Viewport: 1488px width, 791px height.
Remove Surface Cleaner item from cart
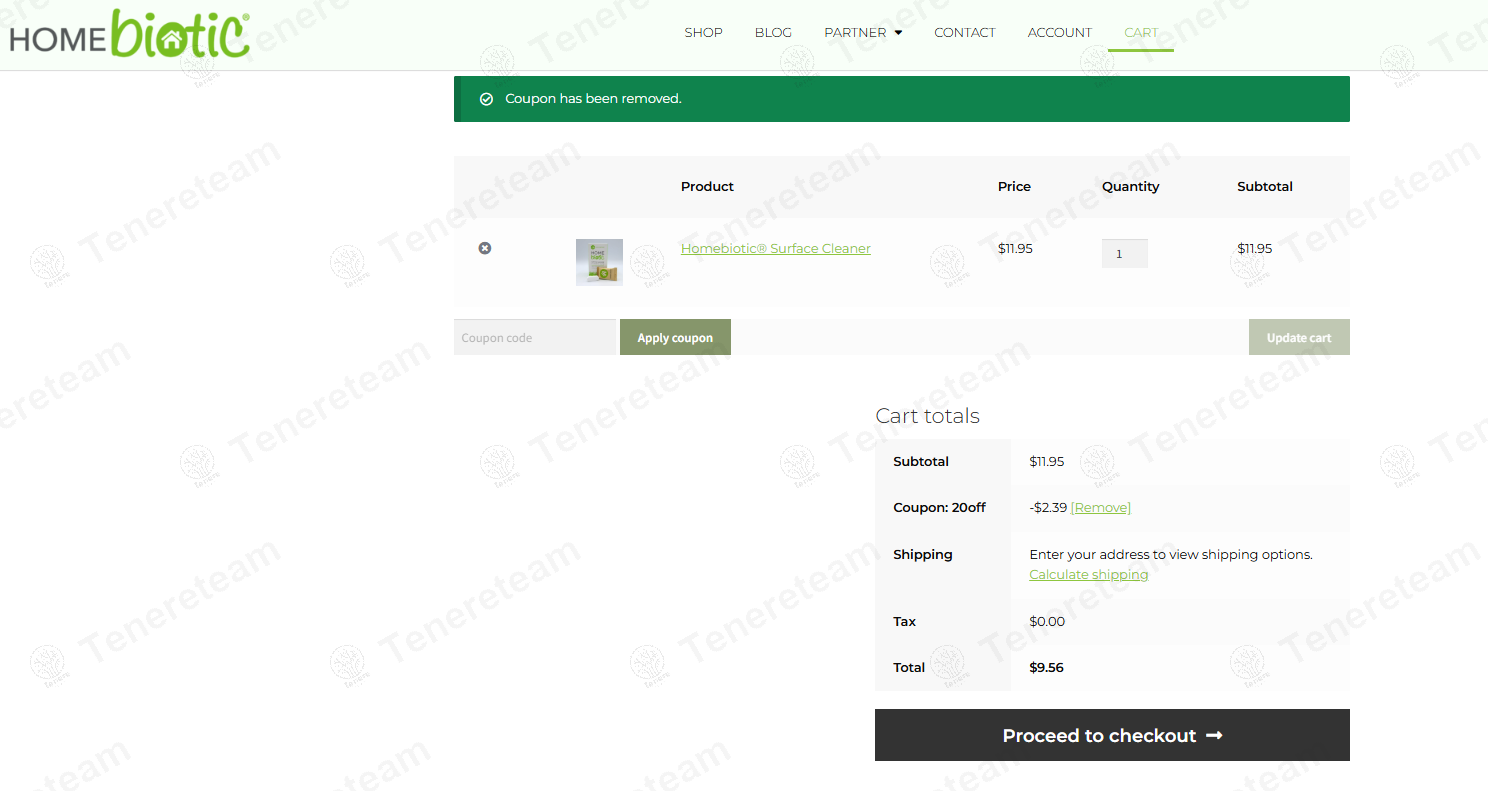tap(485, 248)
